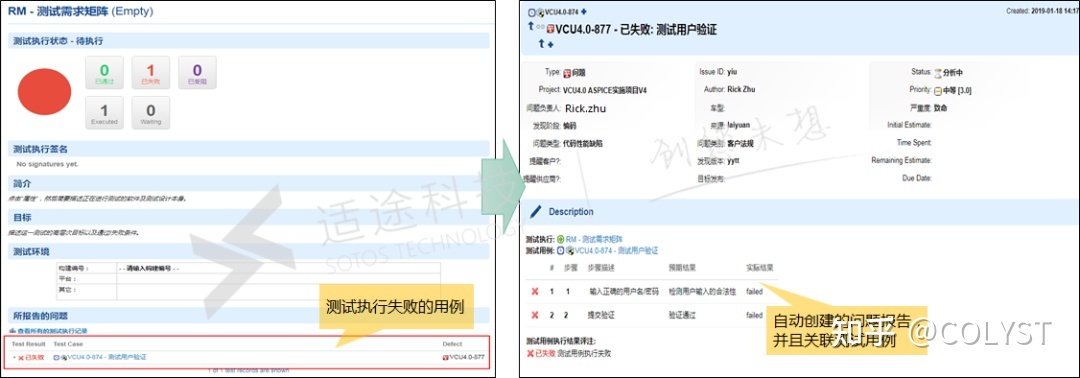Click the 代码性能缺陷 问题类型 value
1080x378 pixels.
(583, 144)
